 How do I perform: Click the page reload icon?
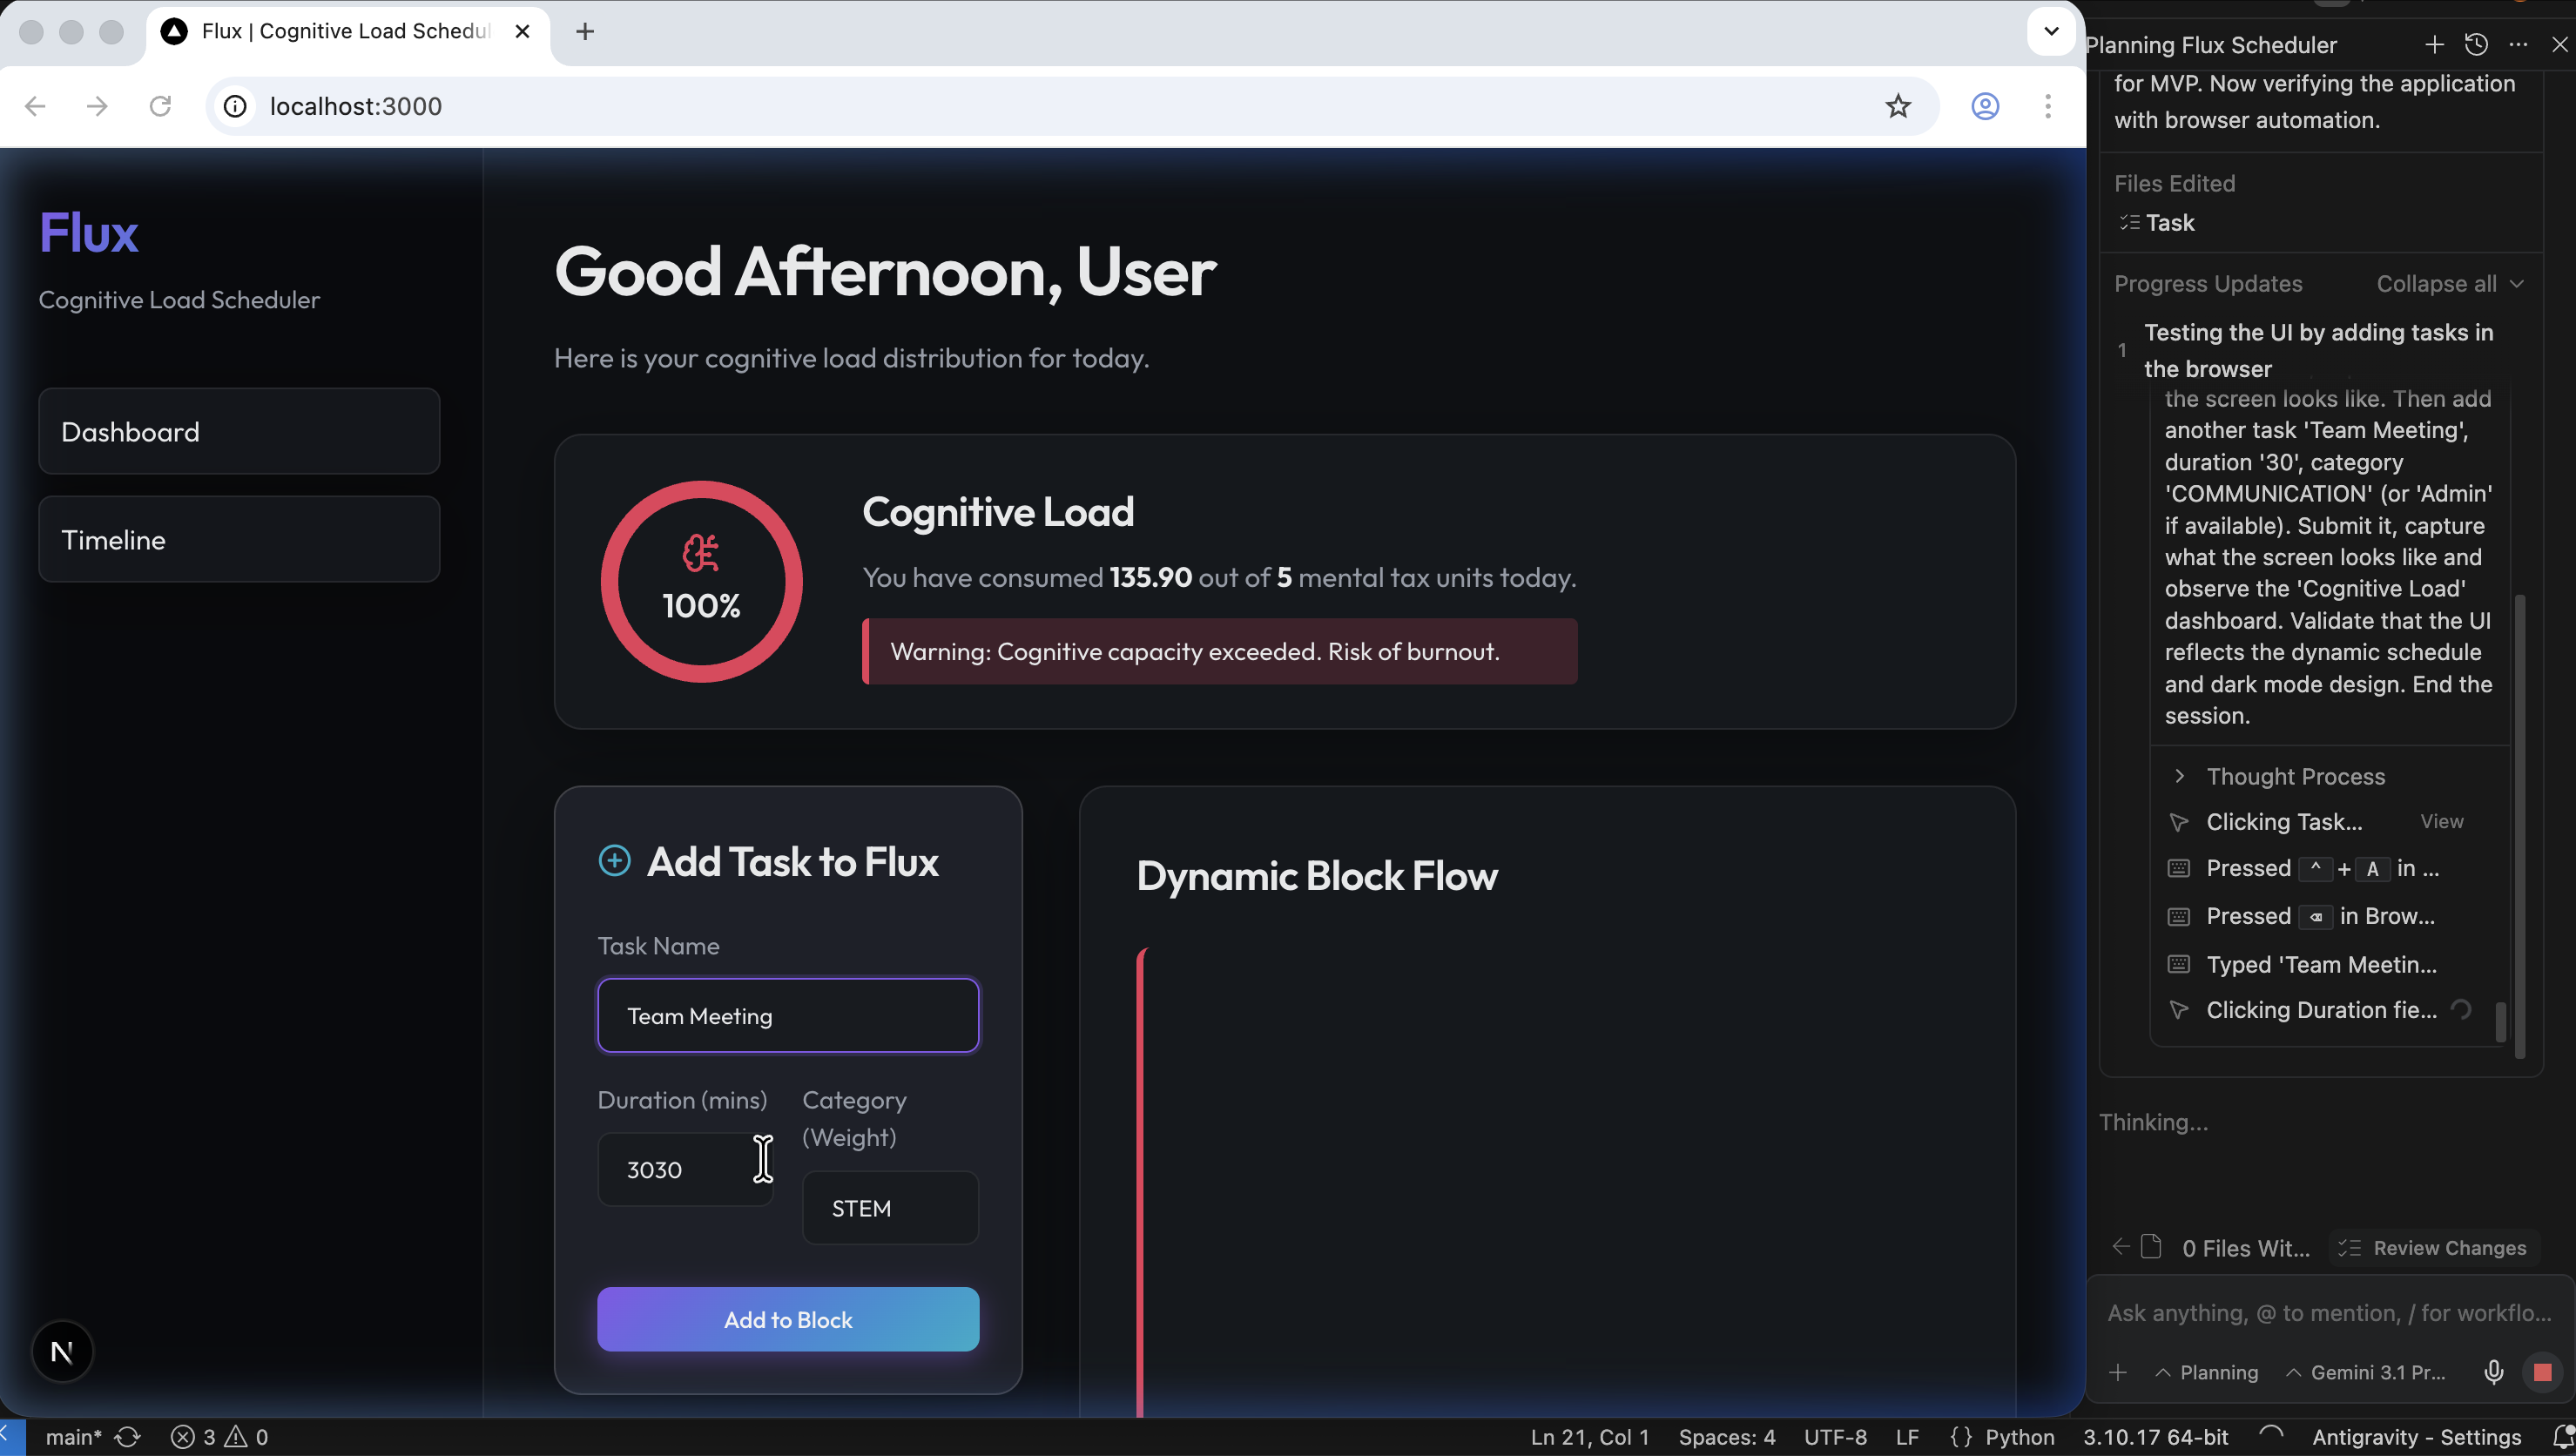pyautogui.click(x=160, y=106)
